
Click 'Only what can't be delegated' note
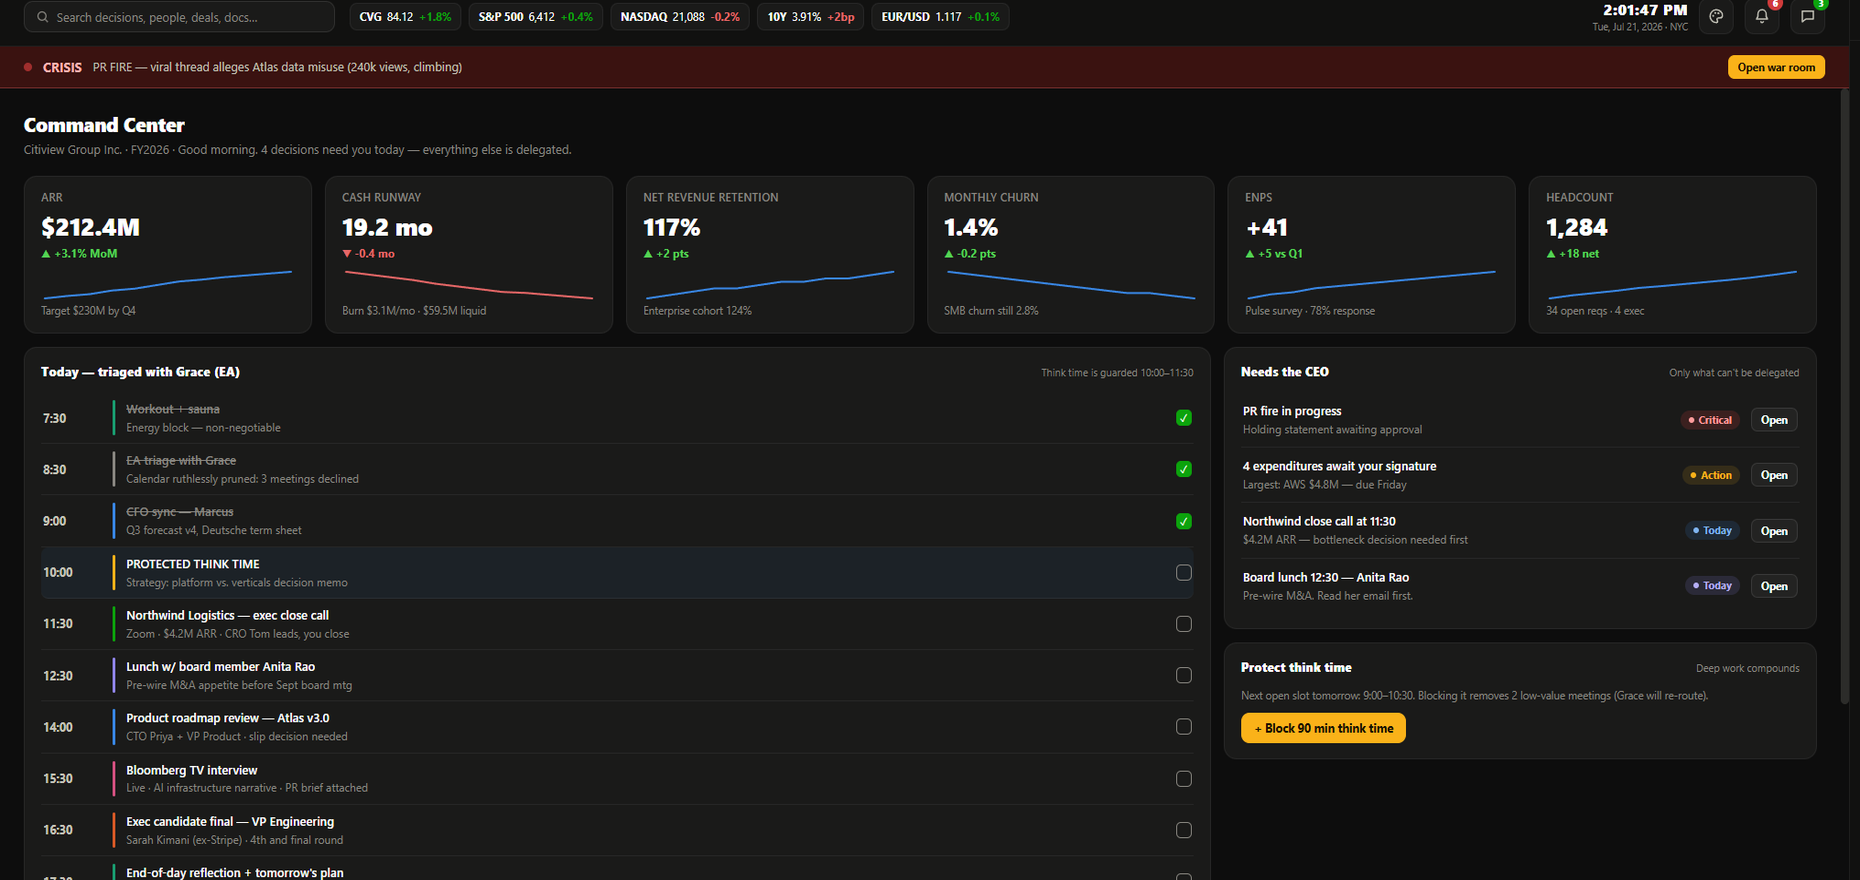(1734, 373)
